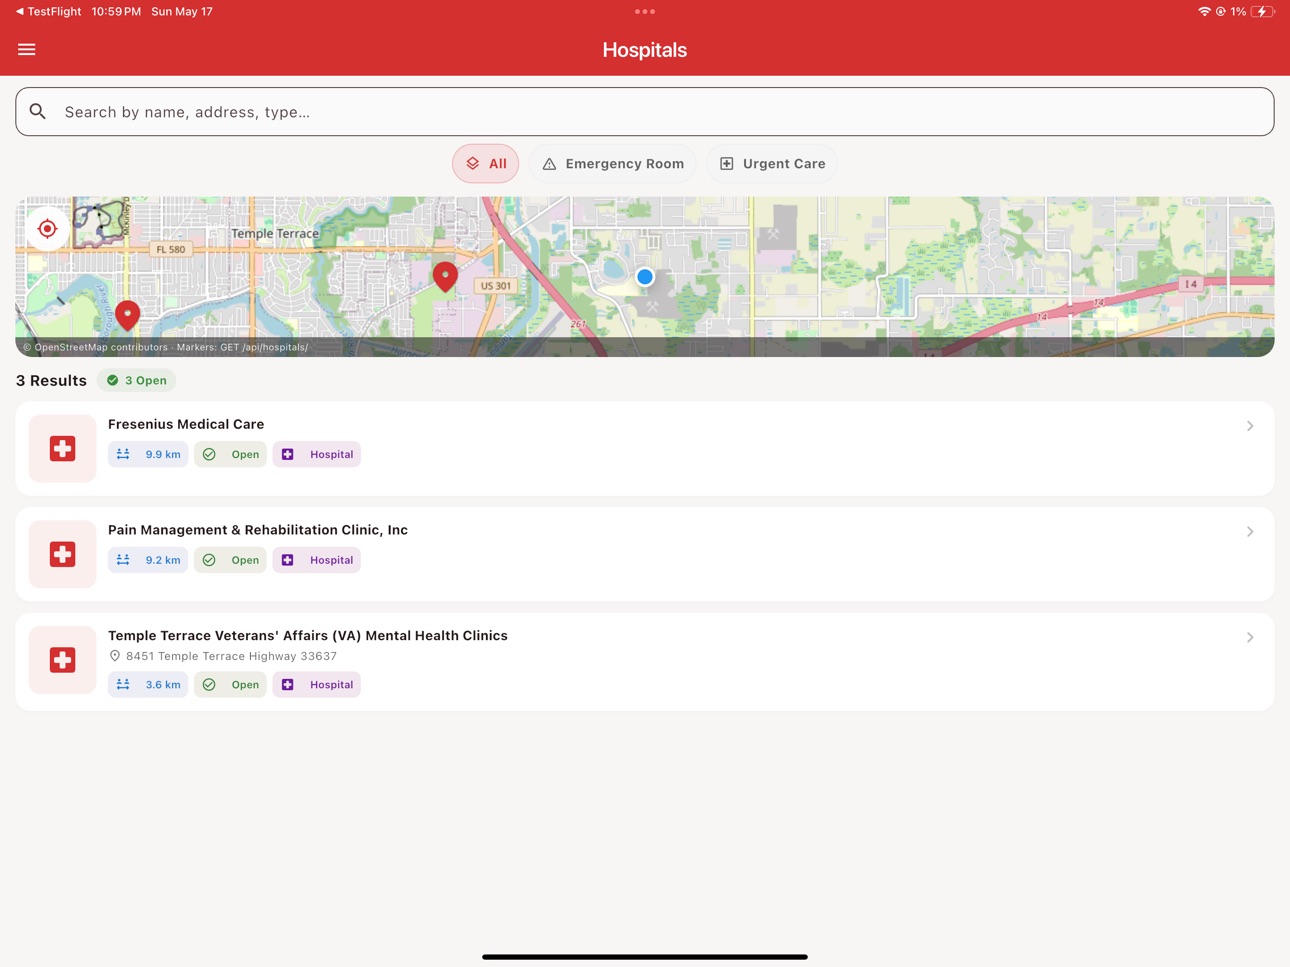Click the 3 Results heading
This screenshot has width=1290, height=967.
click(51, 380)
